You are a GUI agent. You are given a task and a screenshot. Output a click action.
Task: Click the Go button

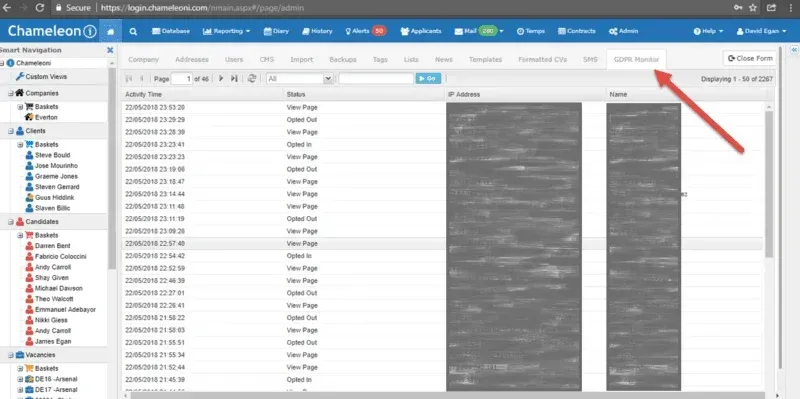[x=428, y=79]
